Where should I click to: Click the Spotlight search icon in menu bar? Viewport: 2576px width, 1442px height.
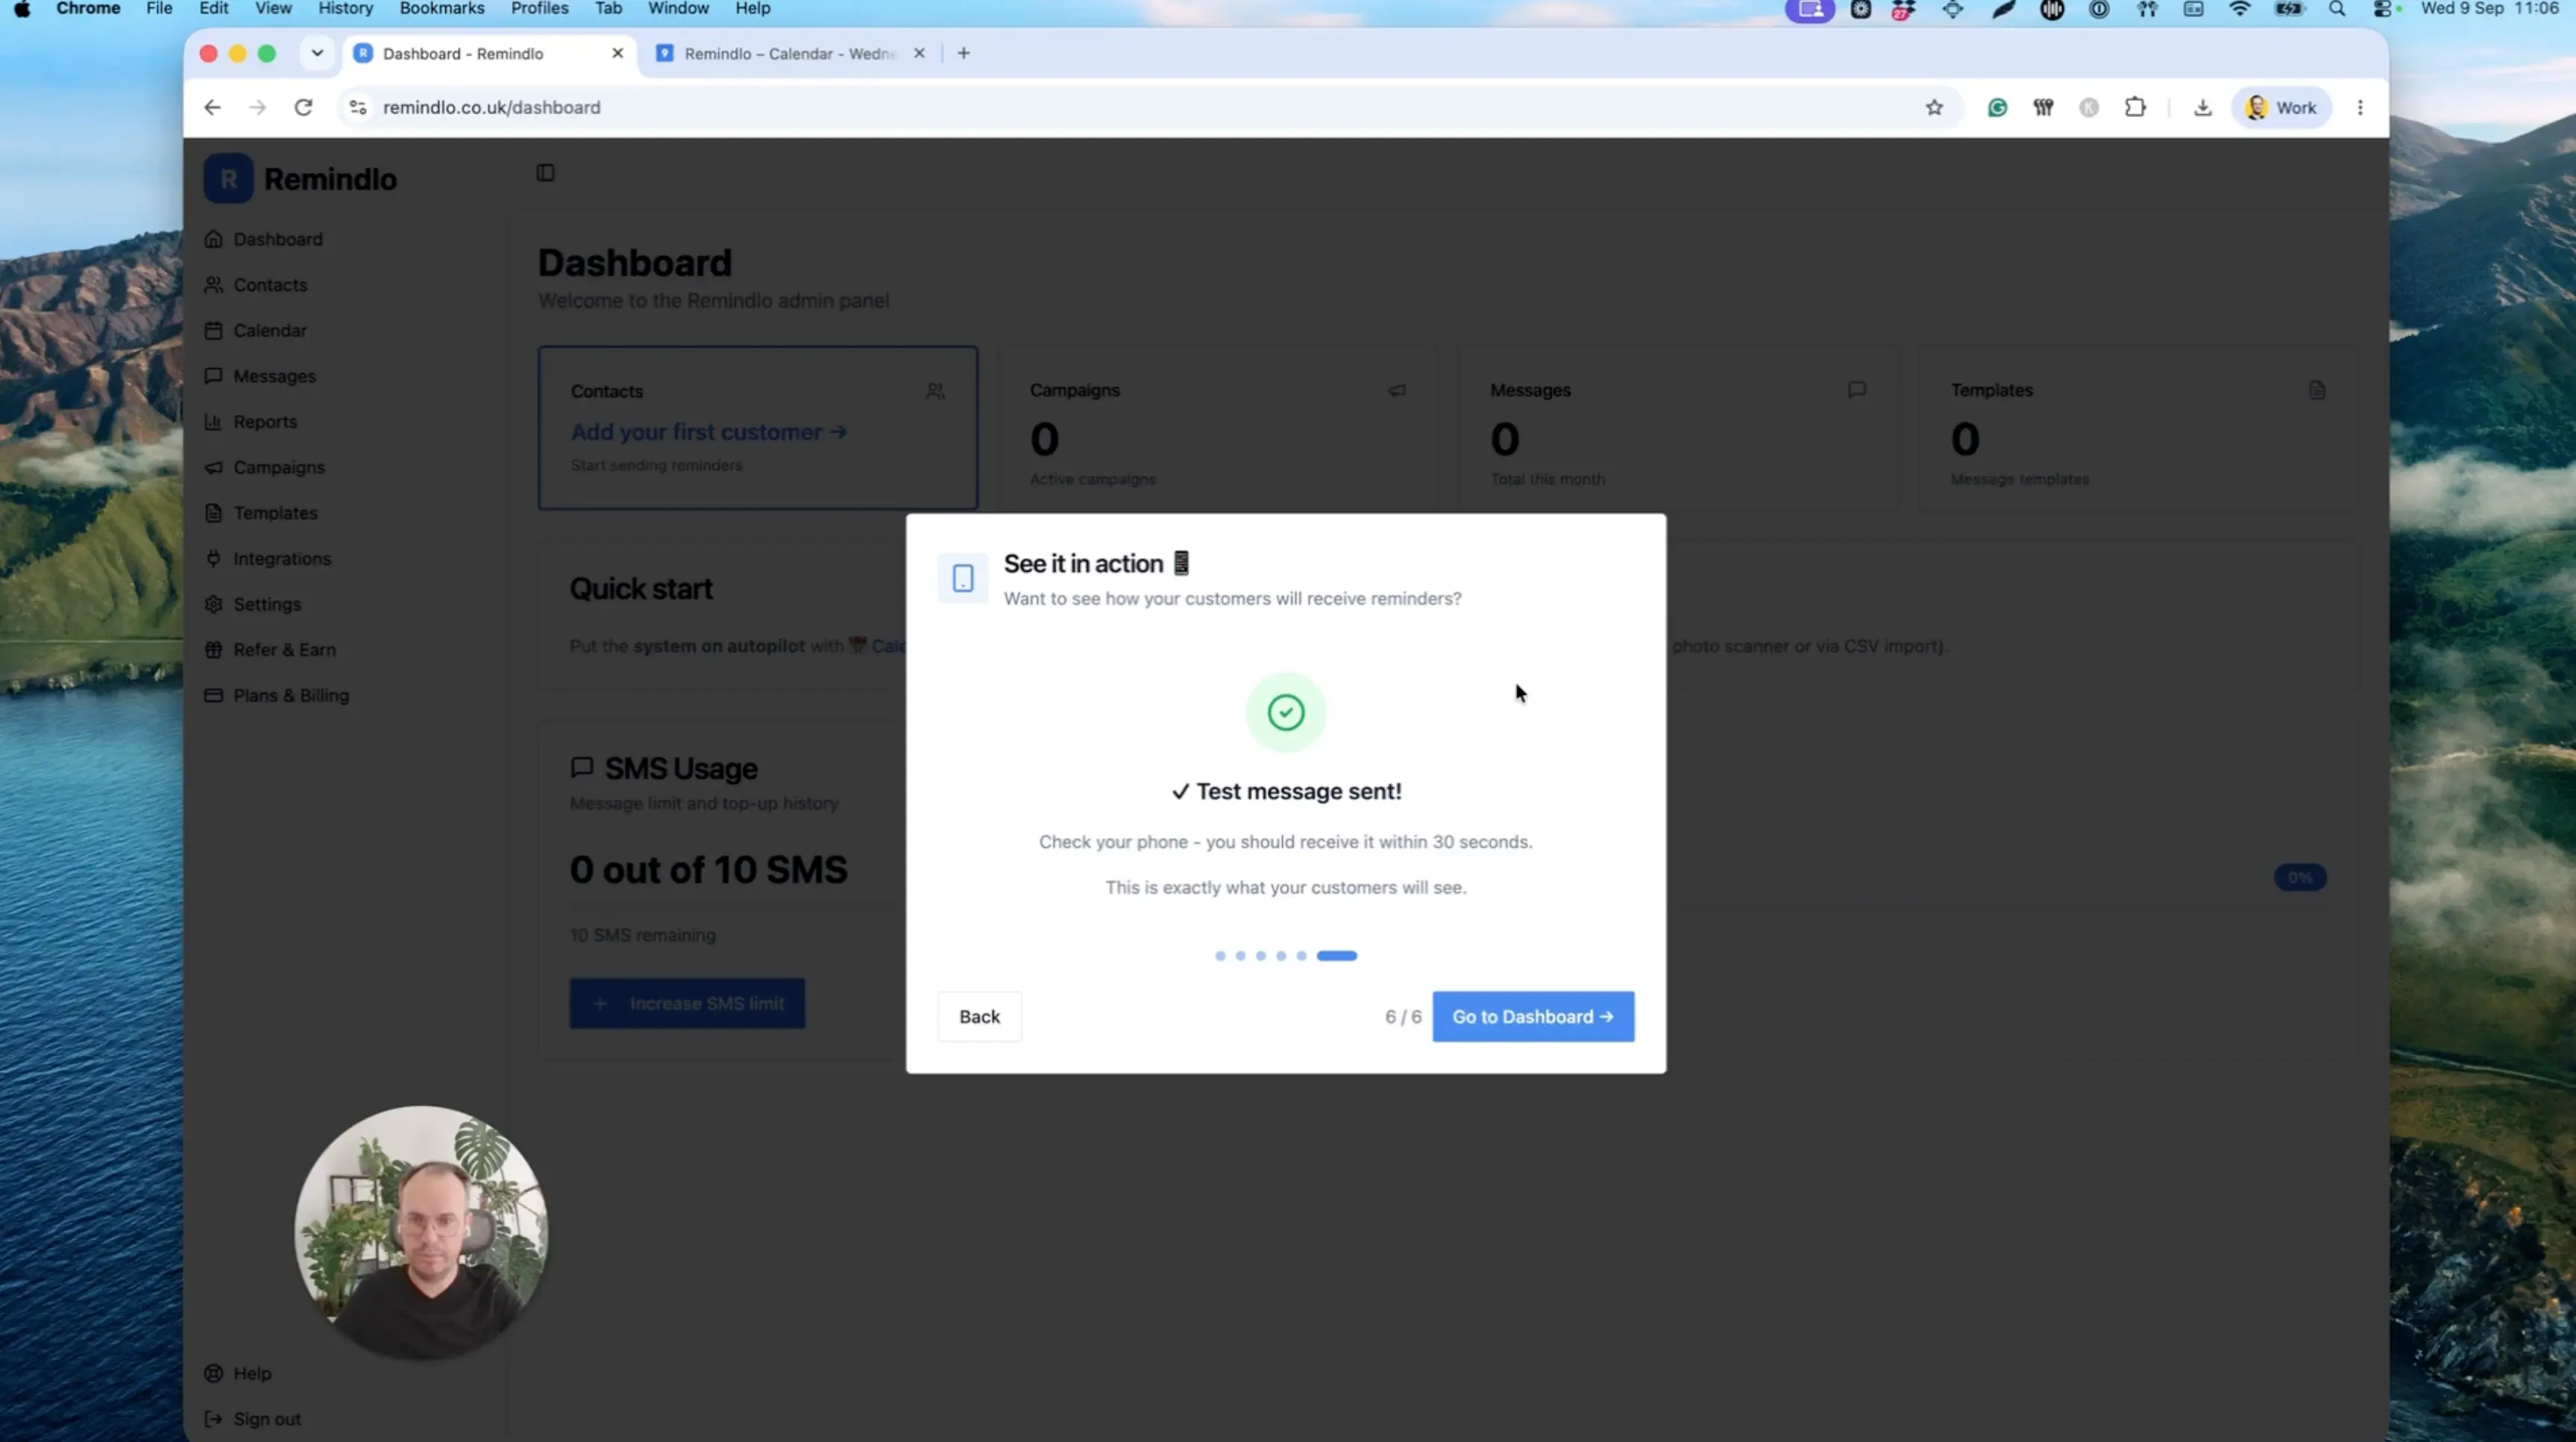2337,9
